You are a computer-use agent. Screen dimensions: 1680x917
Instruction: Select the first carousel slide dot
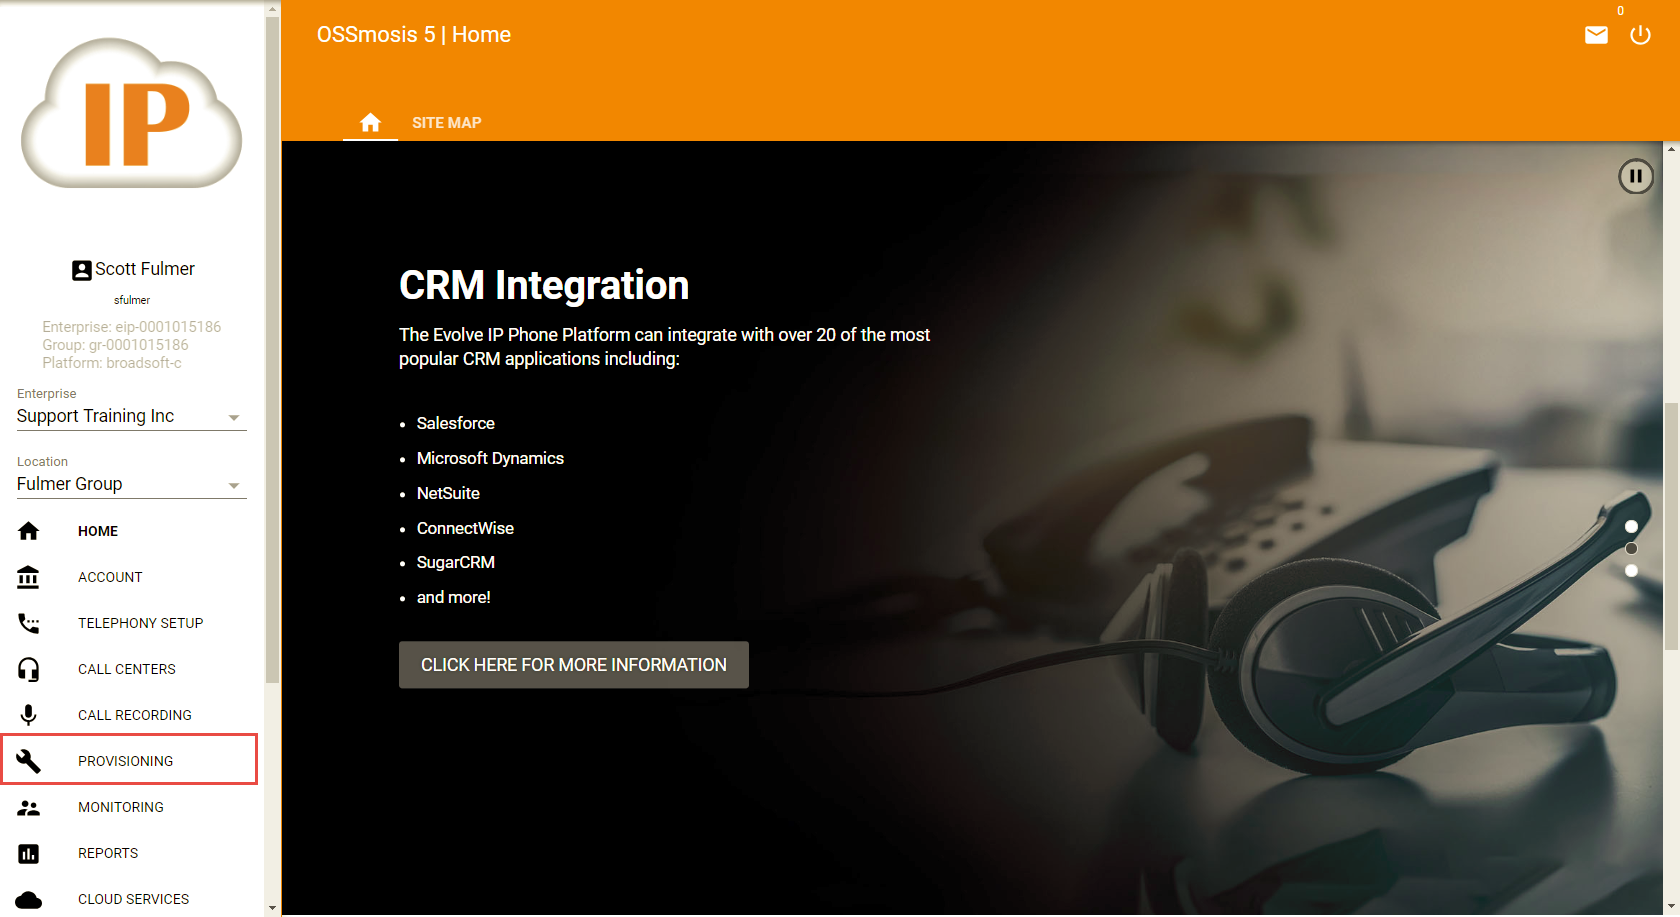(x=1631, y=526)
